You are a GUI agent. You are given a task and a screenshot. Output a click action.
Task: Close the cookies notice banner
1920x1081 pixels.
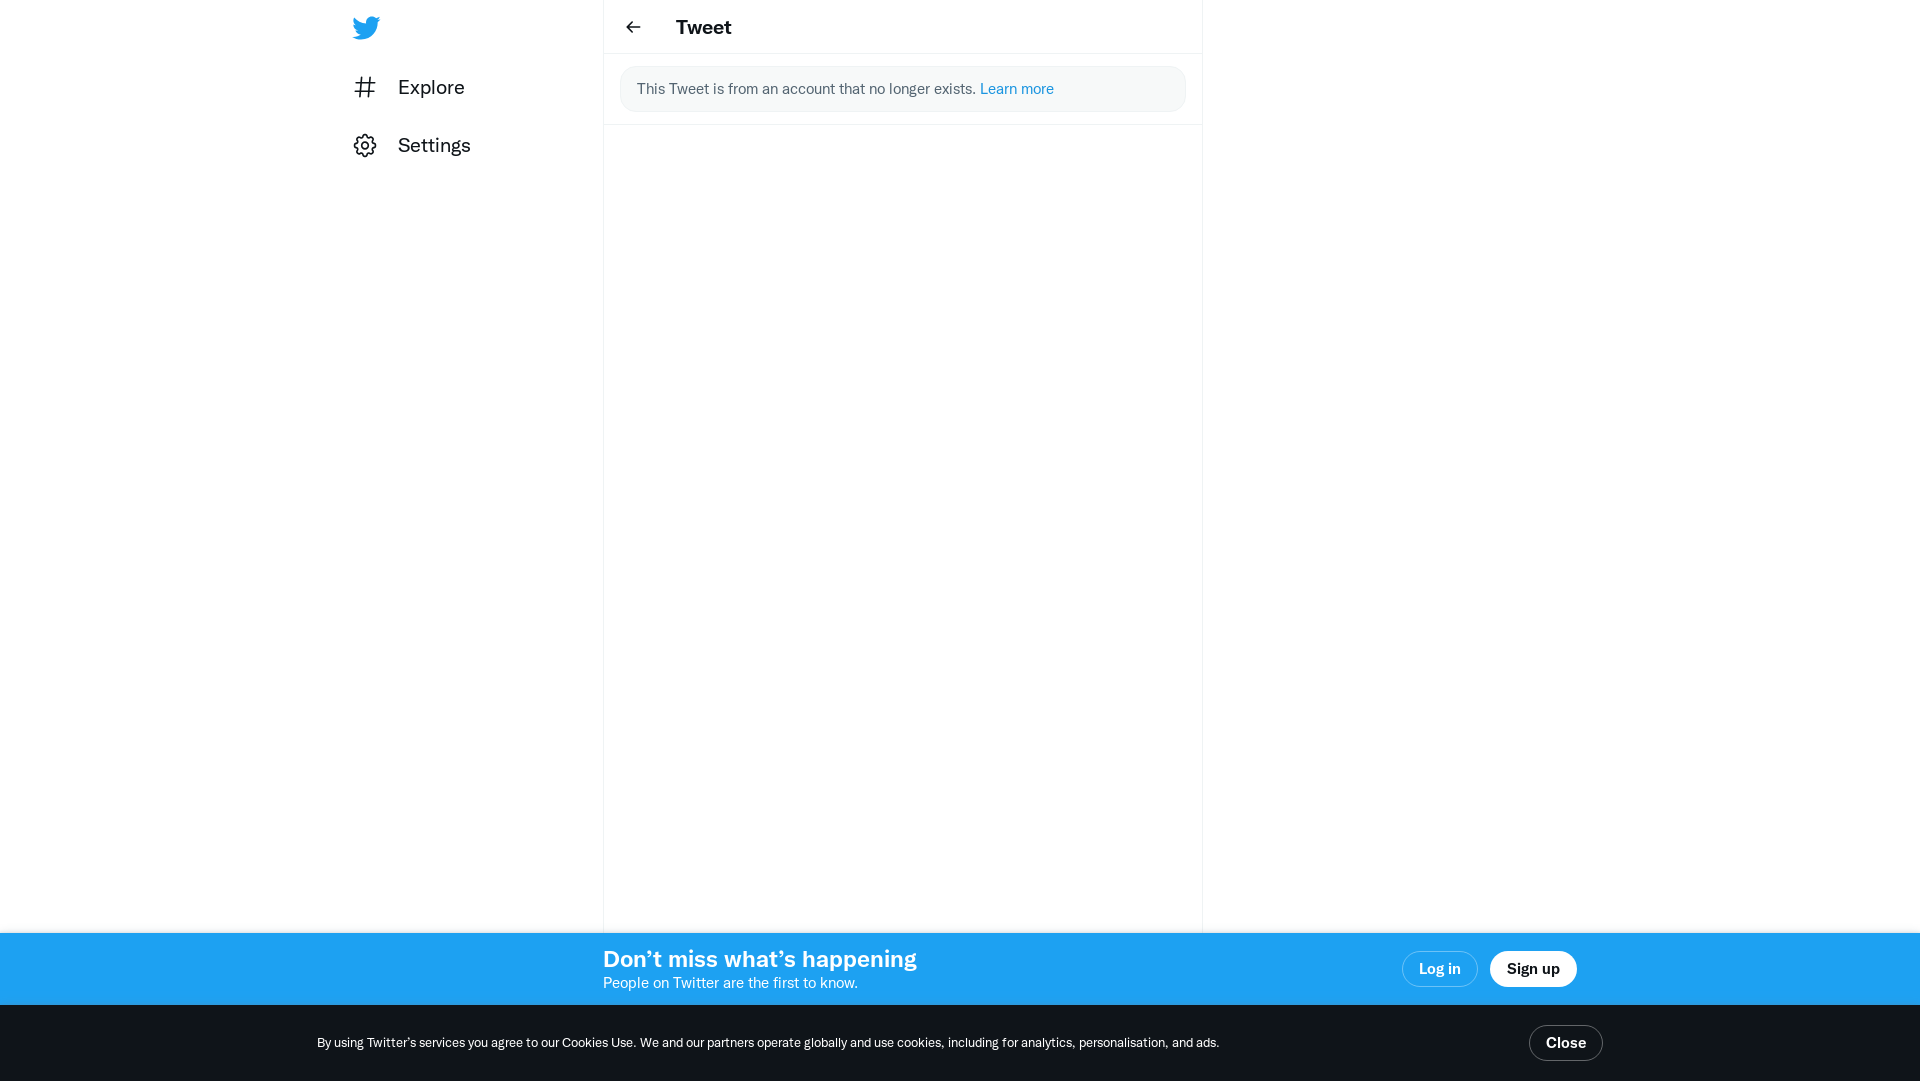tap(1565, 1043)
